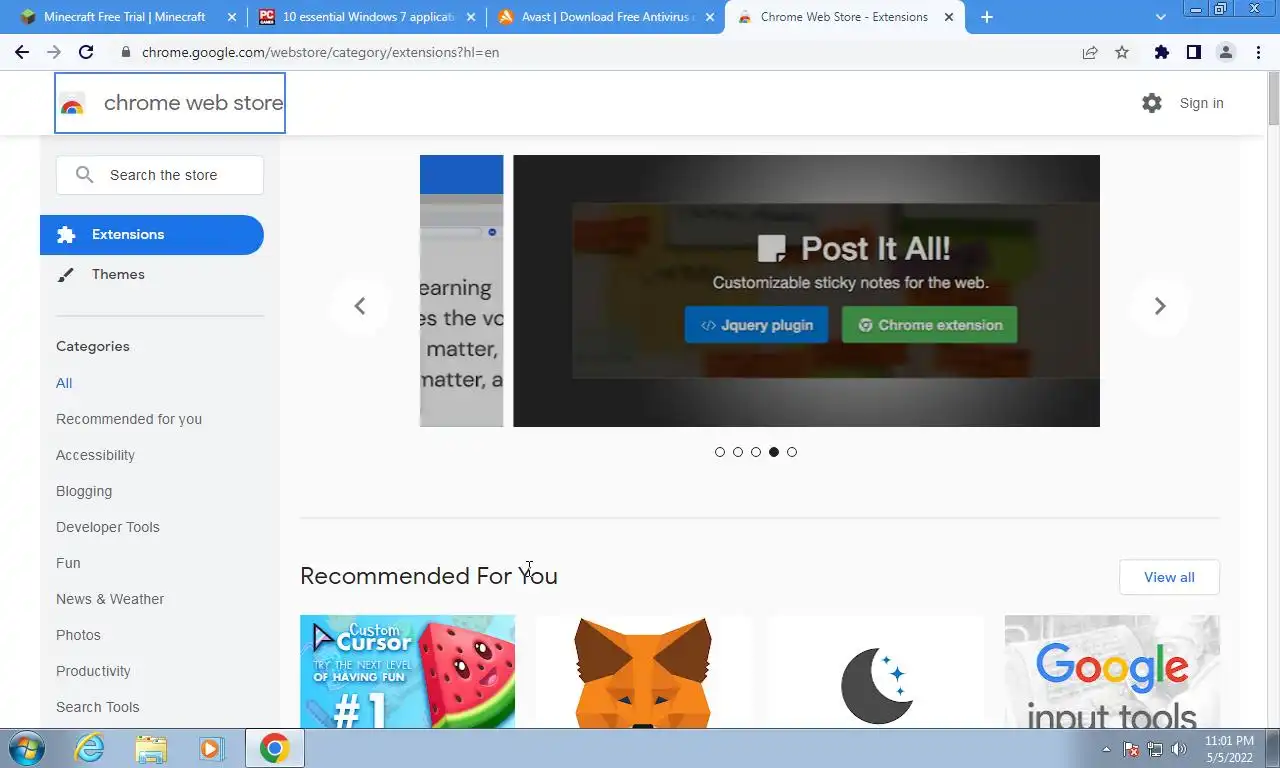1280x768 pixels.
Task: Click the Chrome taskbar icon
Action: click(274, 748)
